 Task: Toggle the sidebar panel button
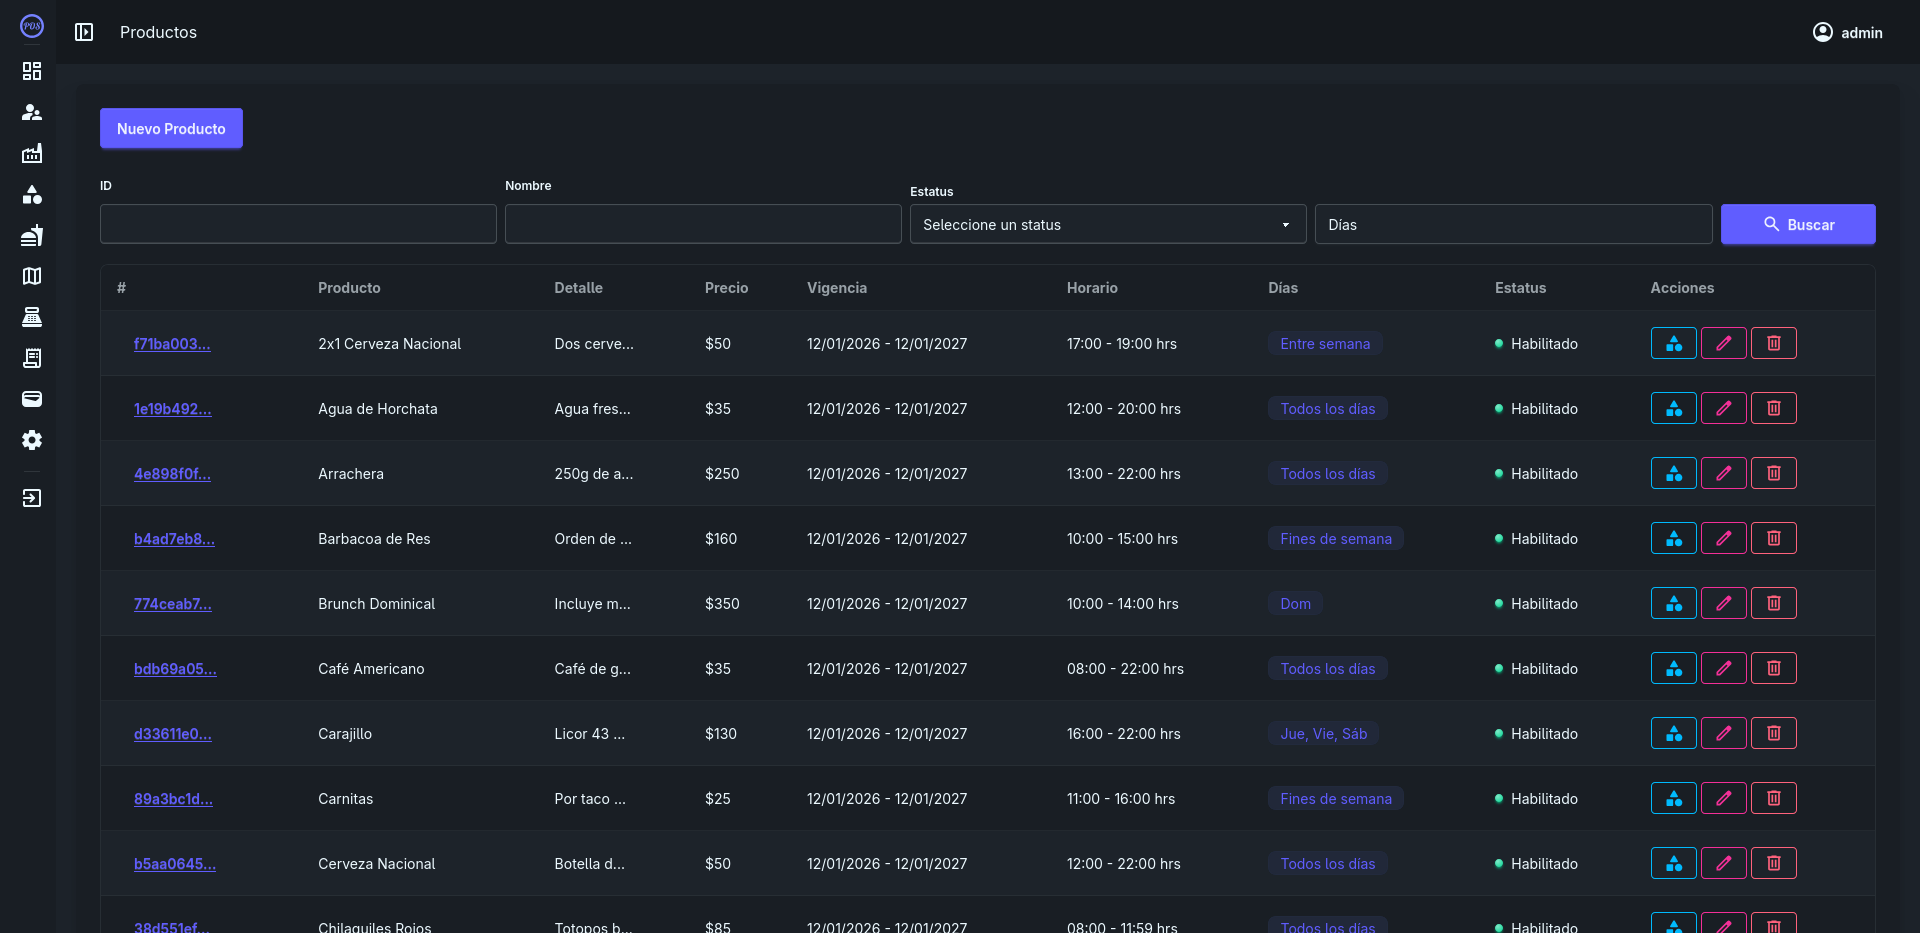84,32
